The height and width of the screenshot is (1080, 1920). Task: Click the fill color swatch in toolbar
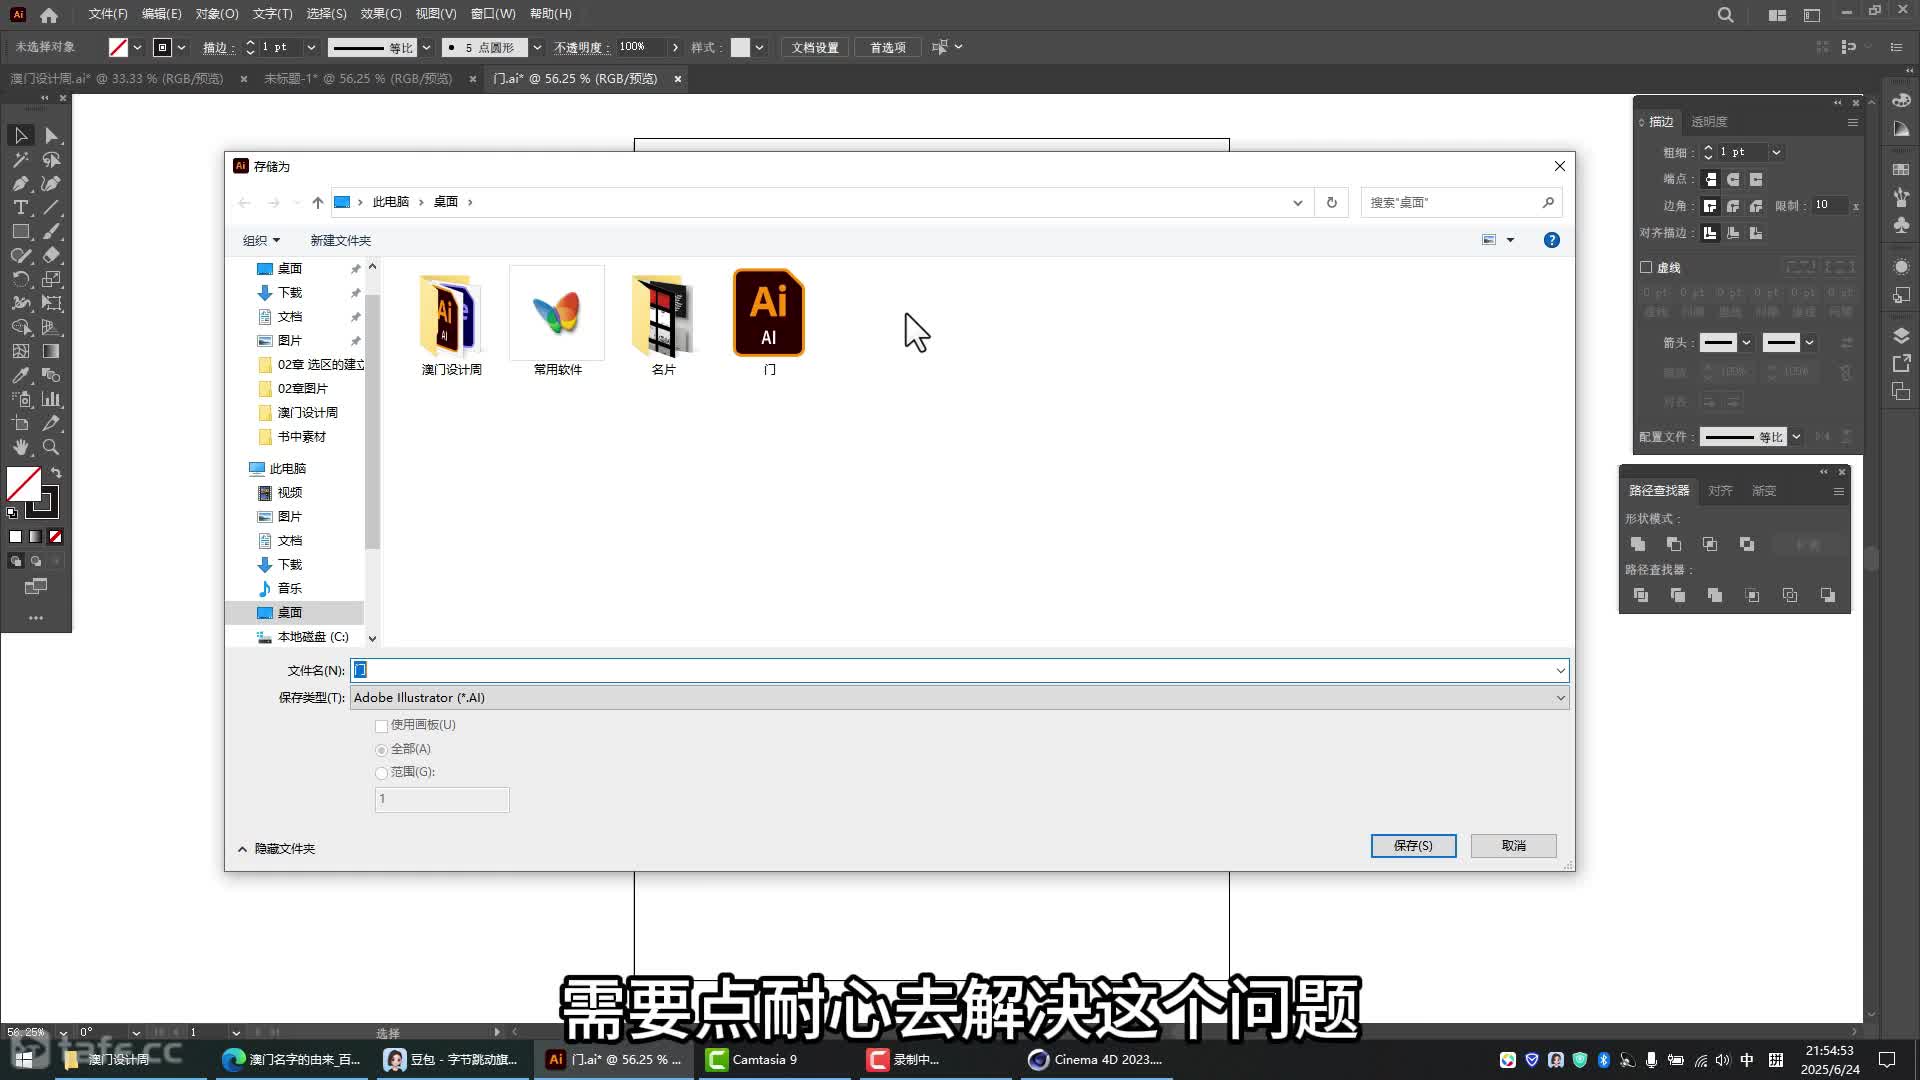coord(23,484)
